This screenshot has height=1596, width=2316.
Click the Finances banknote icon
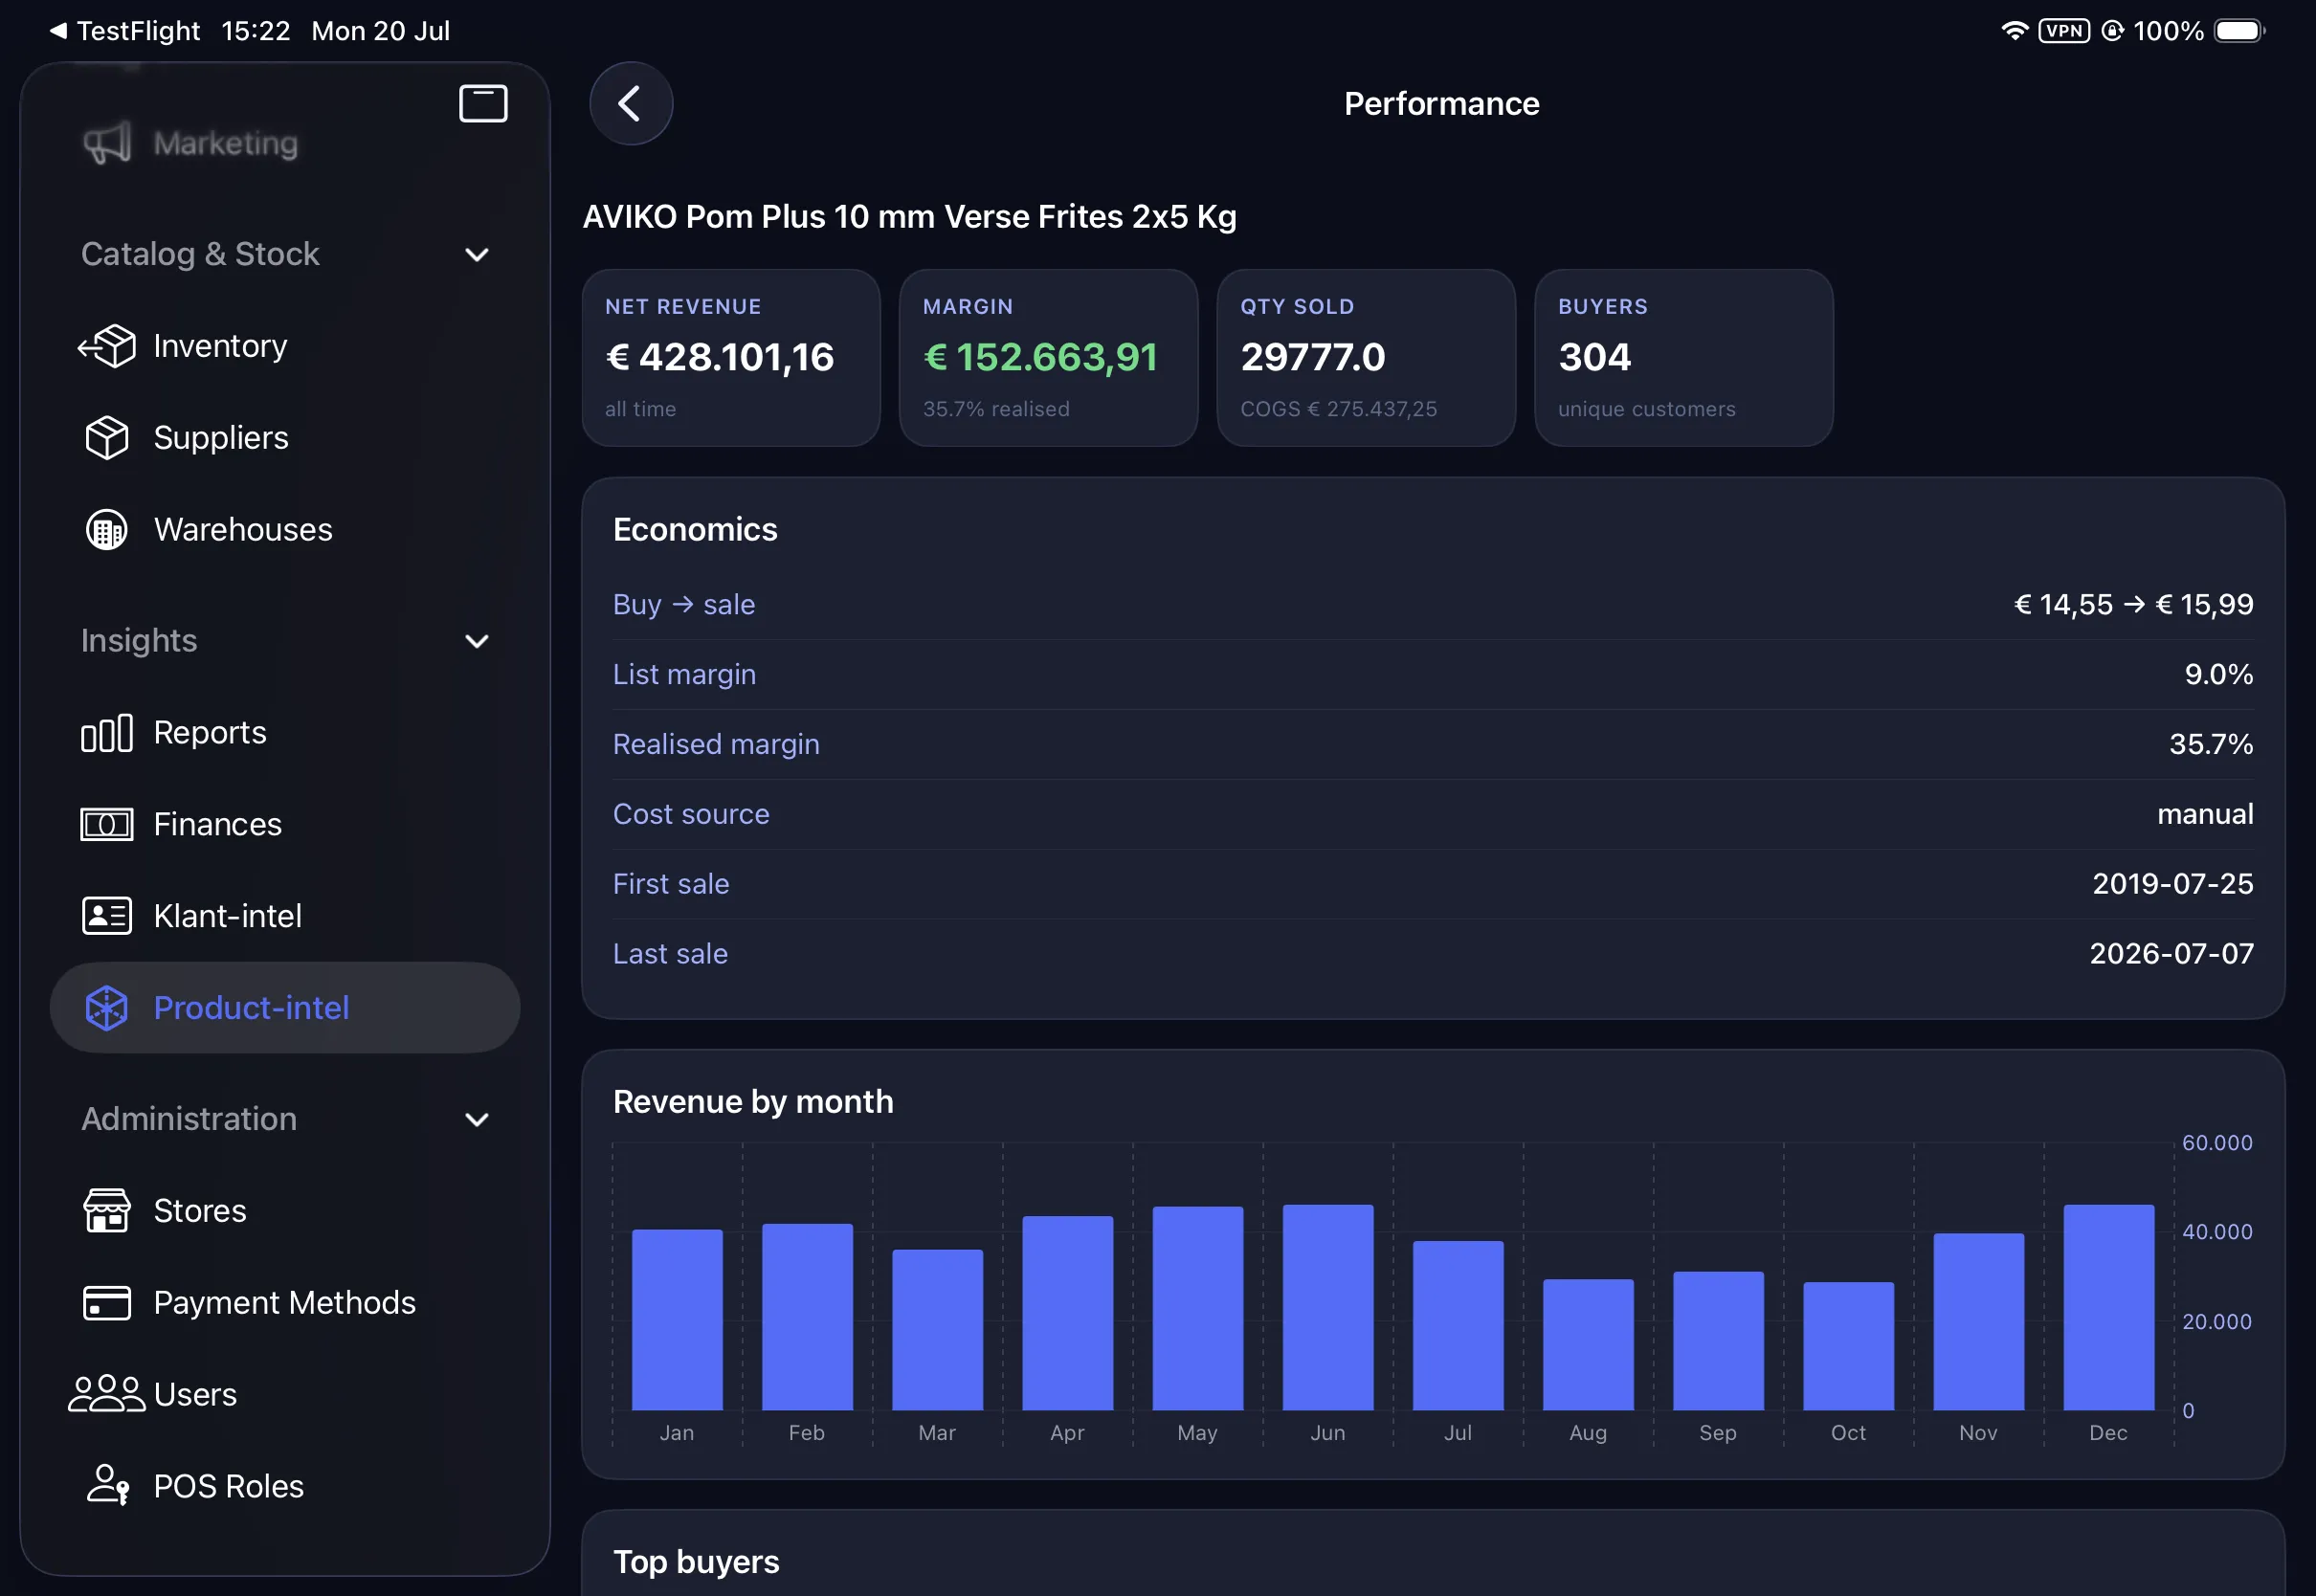[x=107, y=825]
